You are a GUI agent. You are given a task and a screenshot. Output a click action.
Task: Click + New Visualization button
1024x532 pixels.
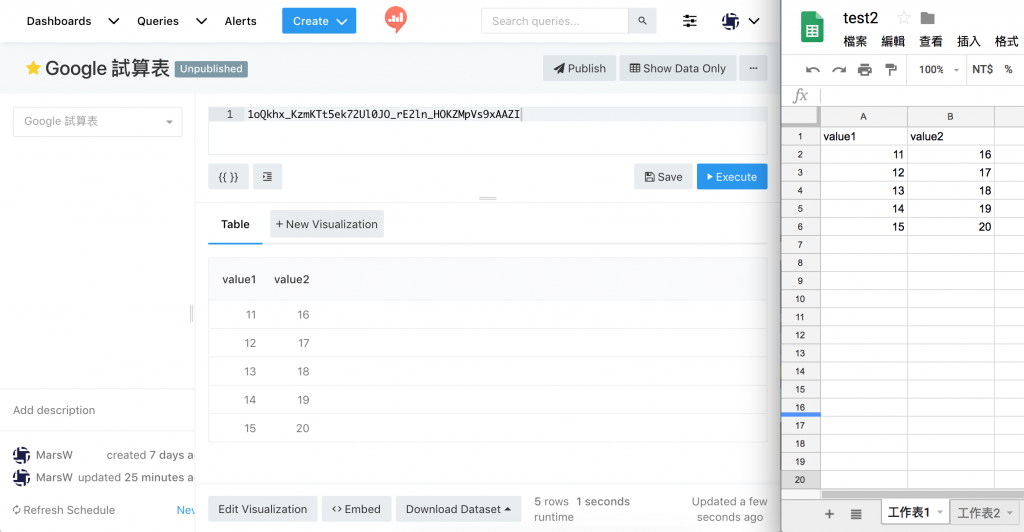(327, 224)
